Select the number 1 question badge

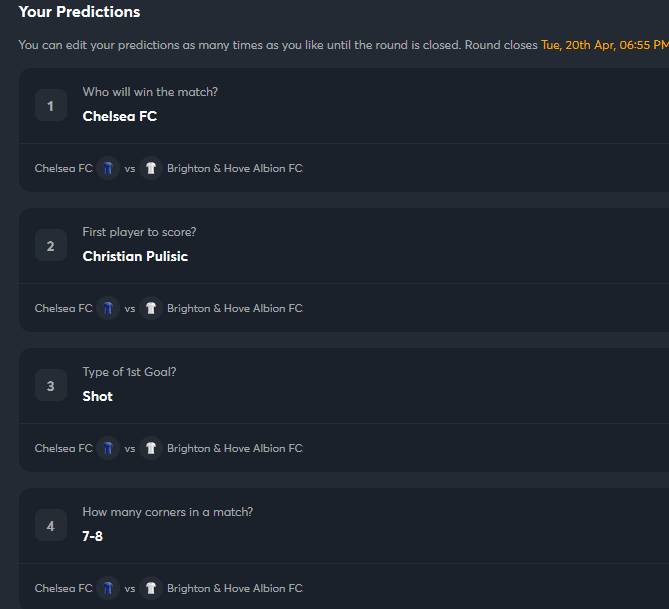tap(51, 105)
